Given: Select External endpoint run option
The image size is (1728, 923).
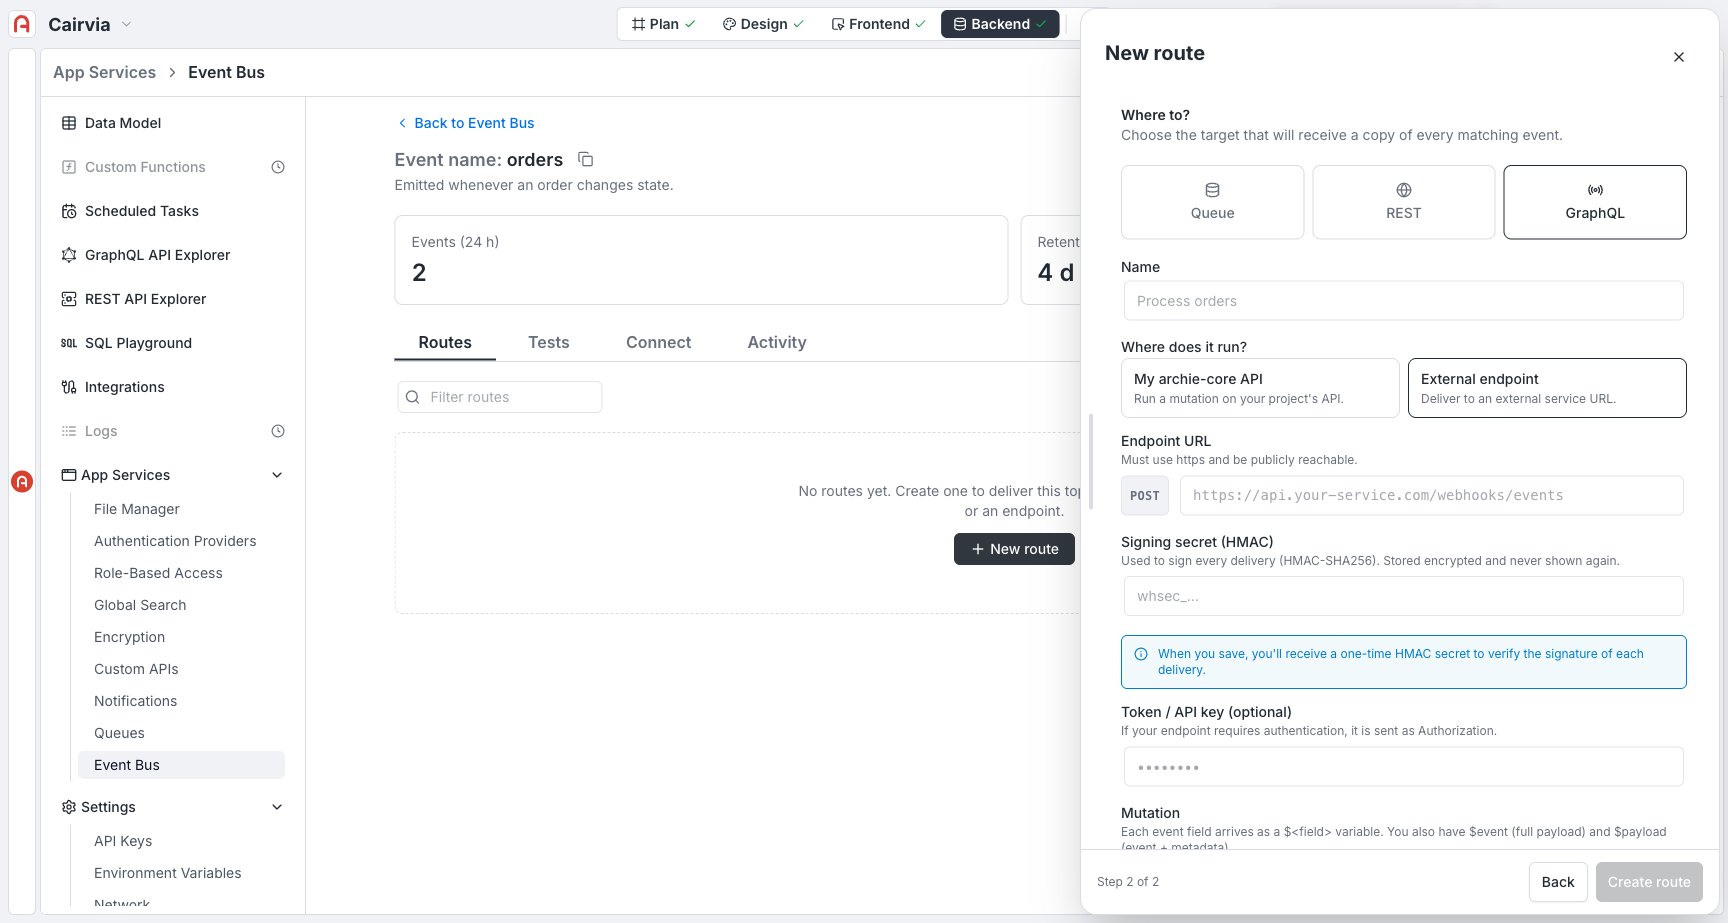Looking at the screenshot, I should pos(1547,388).
